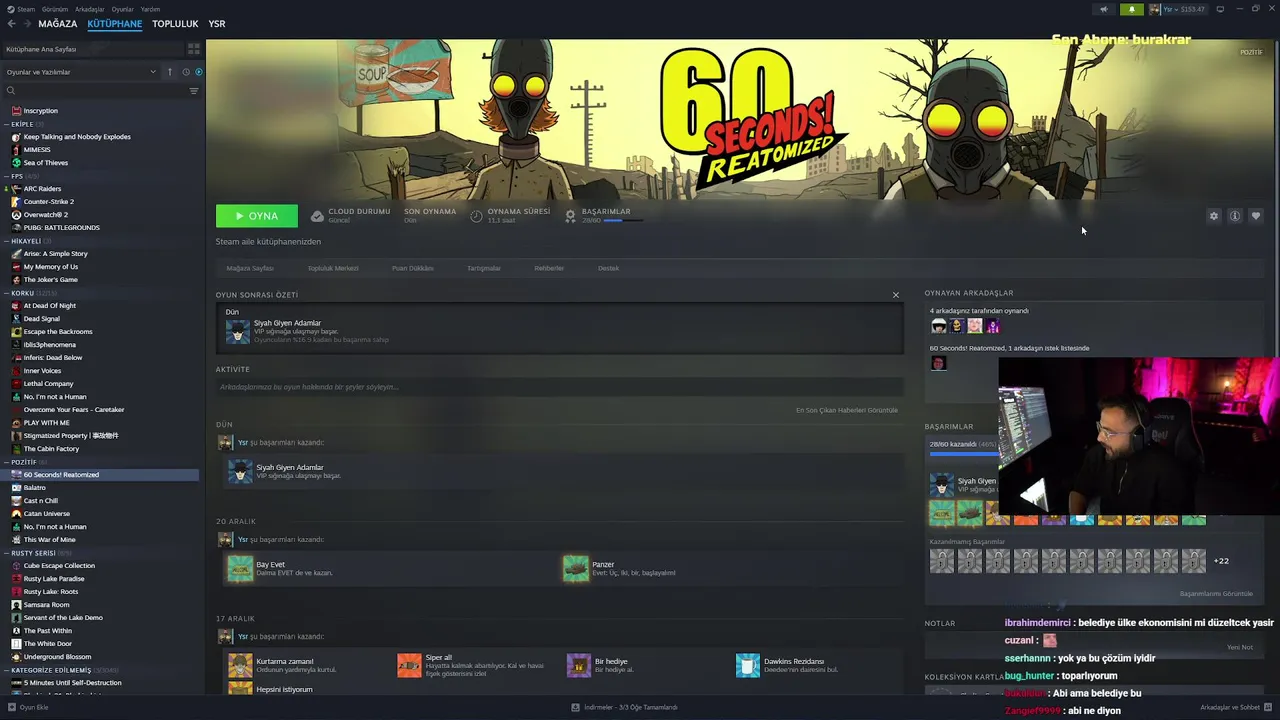Click the Kütüphane Ana Sayfası button
Screen dimensions: 1280x720
tap(91, 49)
